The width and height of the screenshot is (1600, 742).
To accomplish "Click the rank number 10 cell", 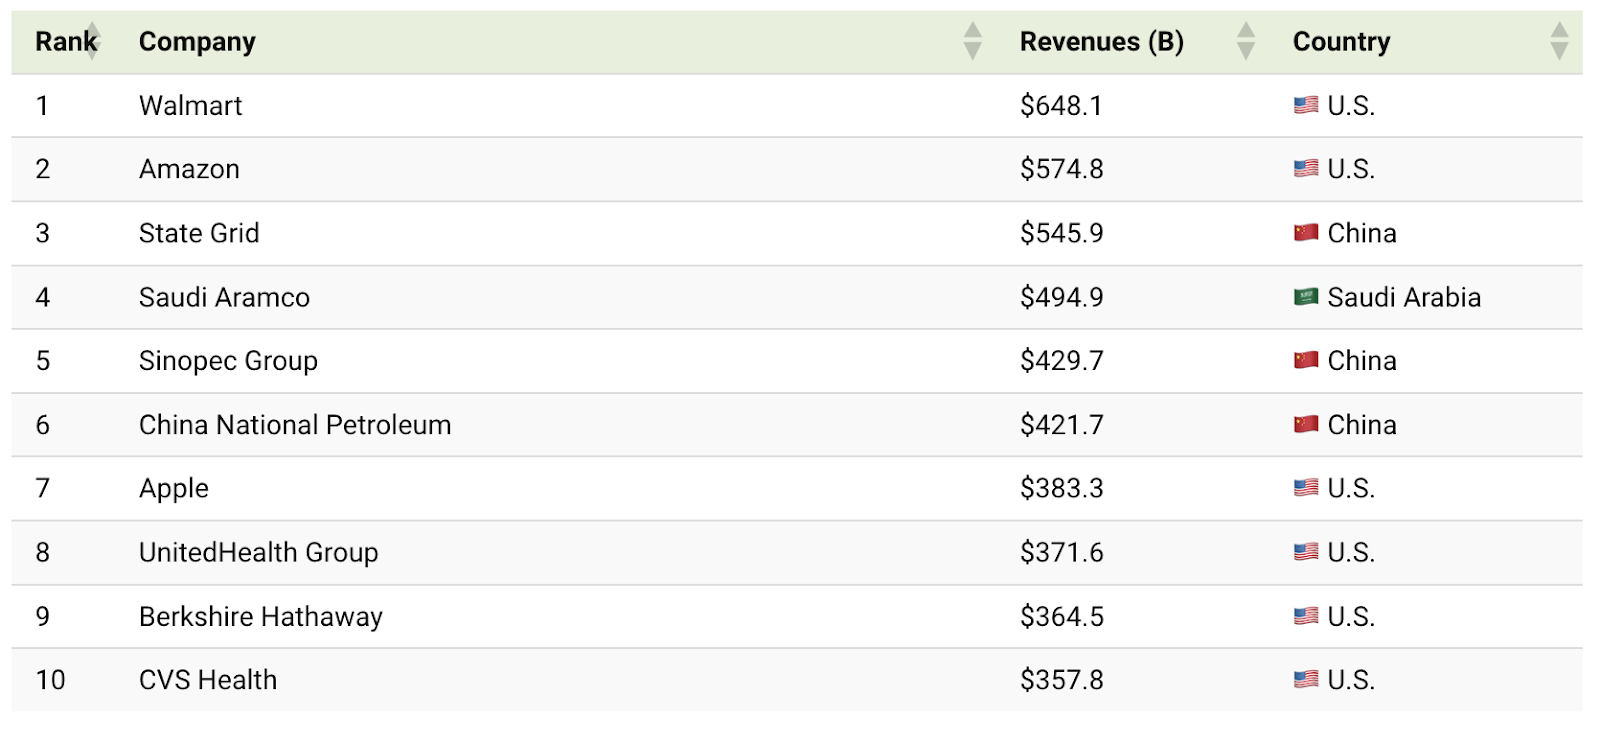I will coord(50,680).
